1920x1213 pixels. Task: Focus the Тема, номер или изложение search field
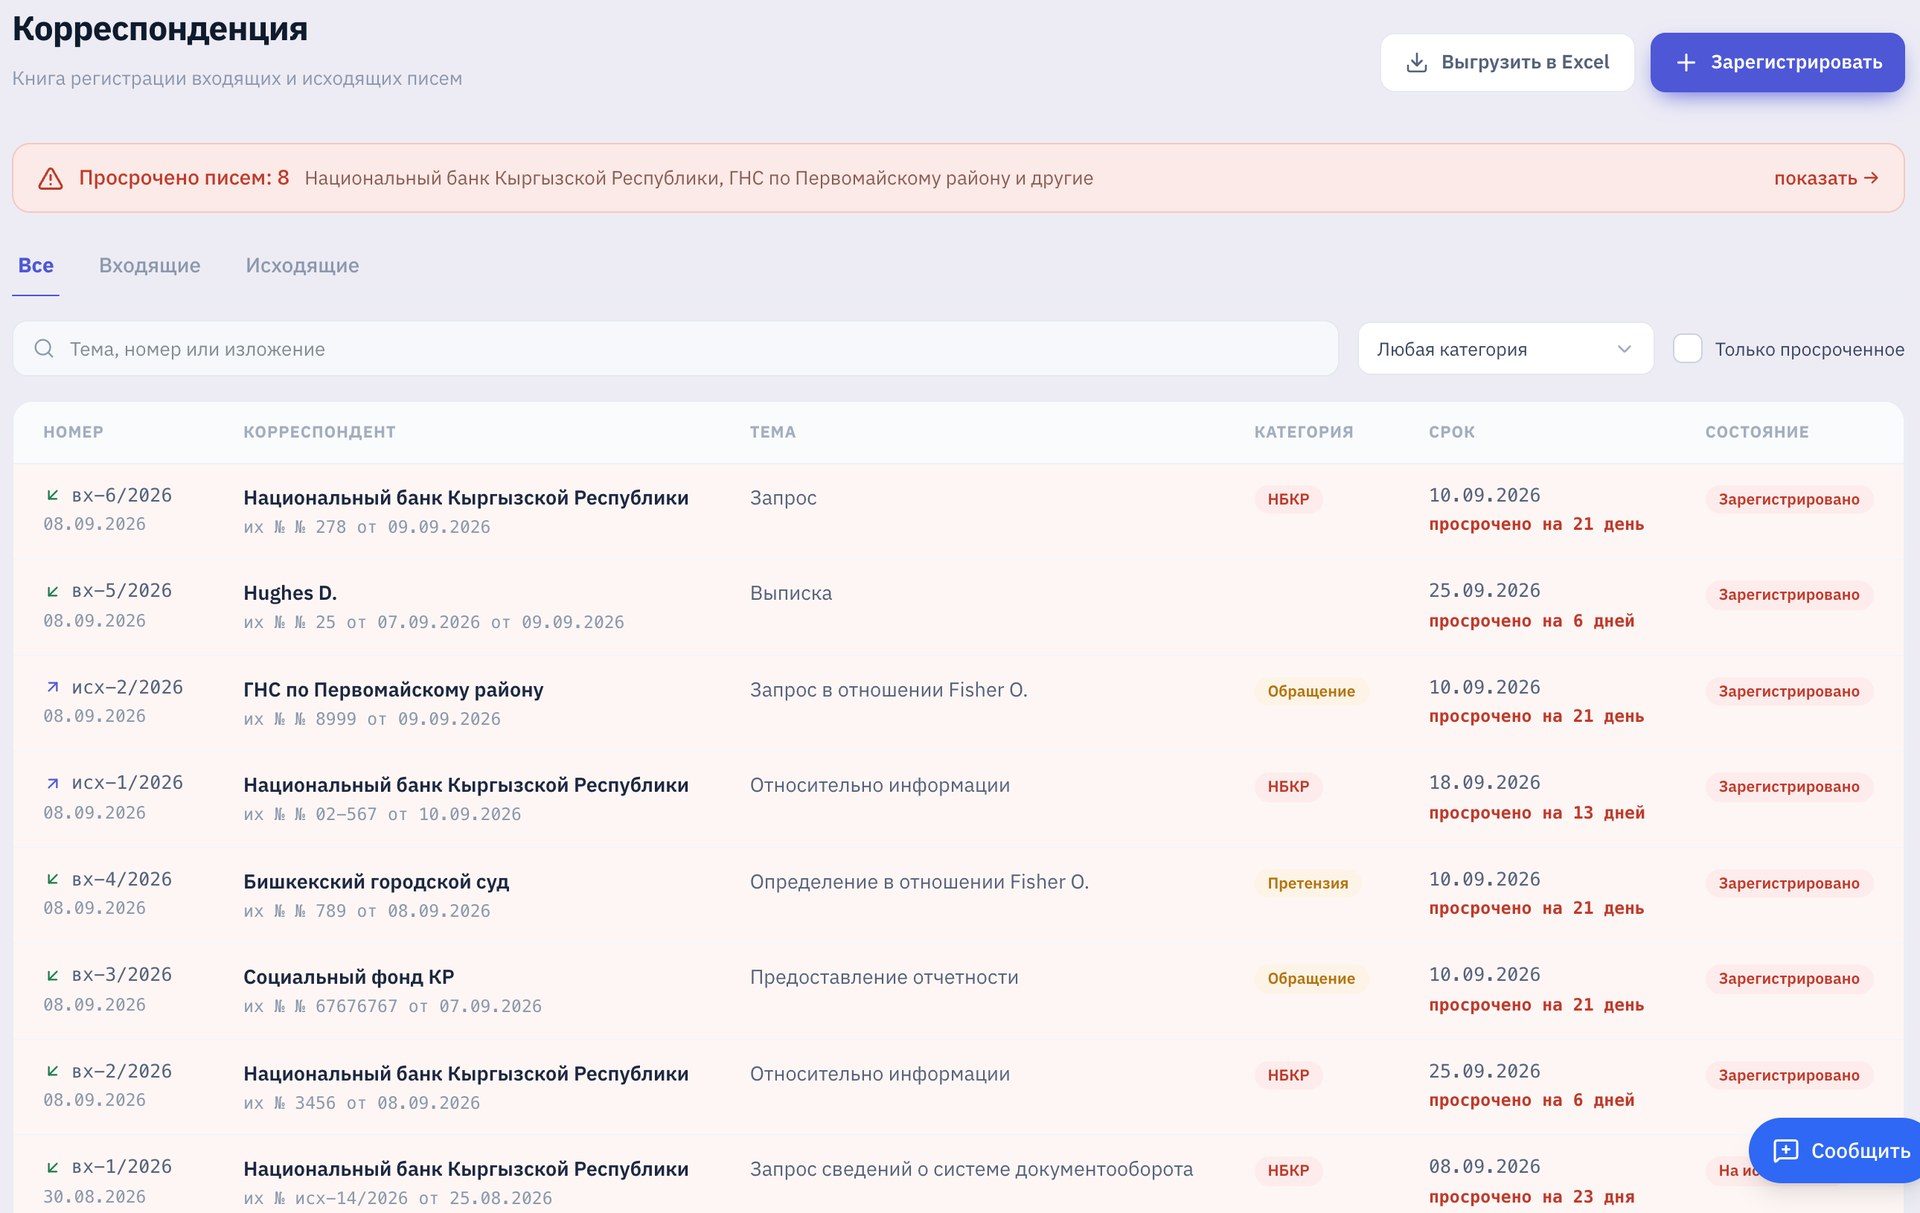(675, 348)
